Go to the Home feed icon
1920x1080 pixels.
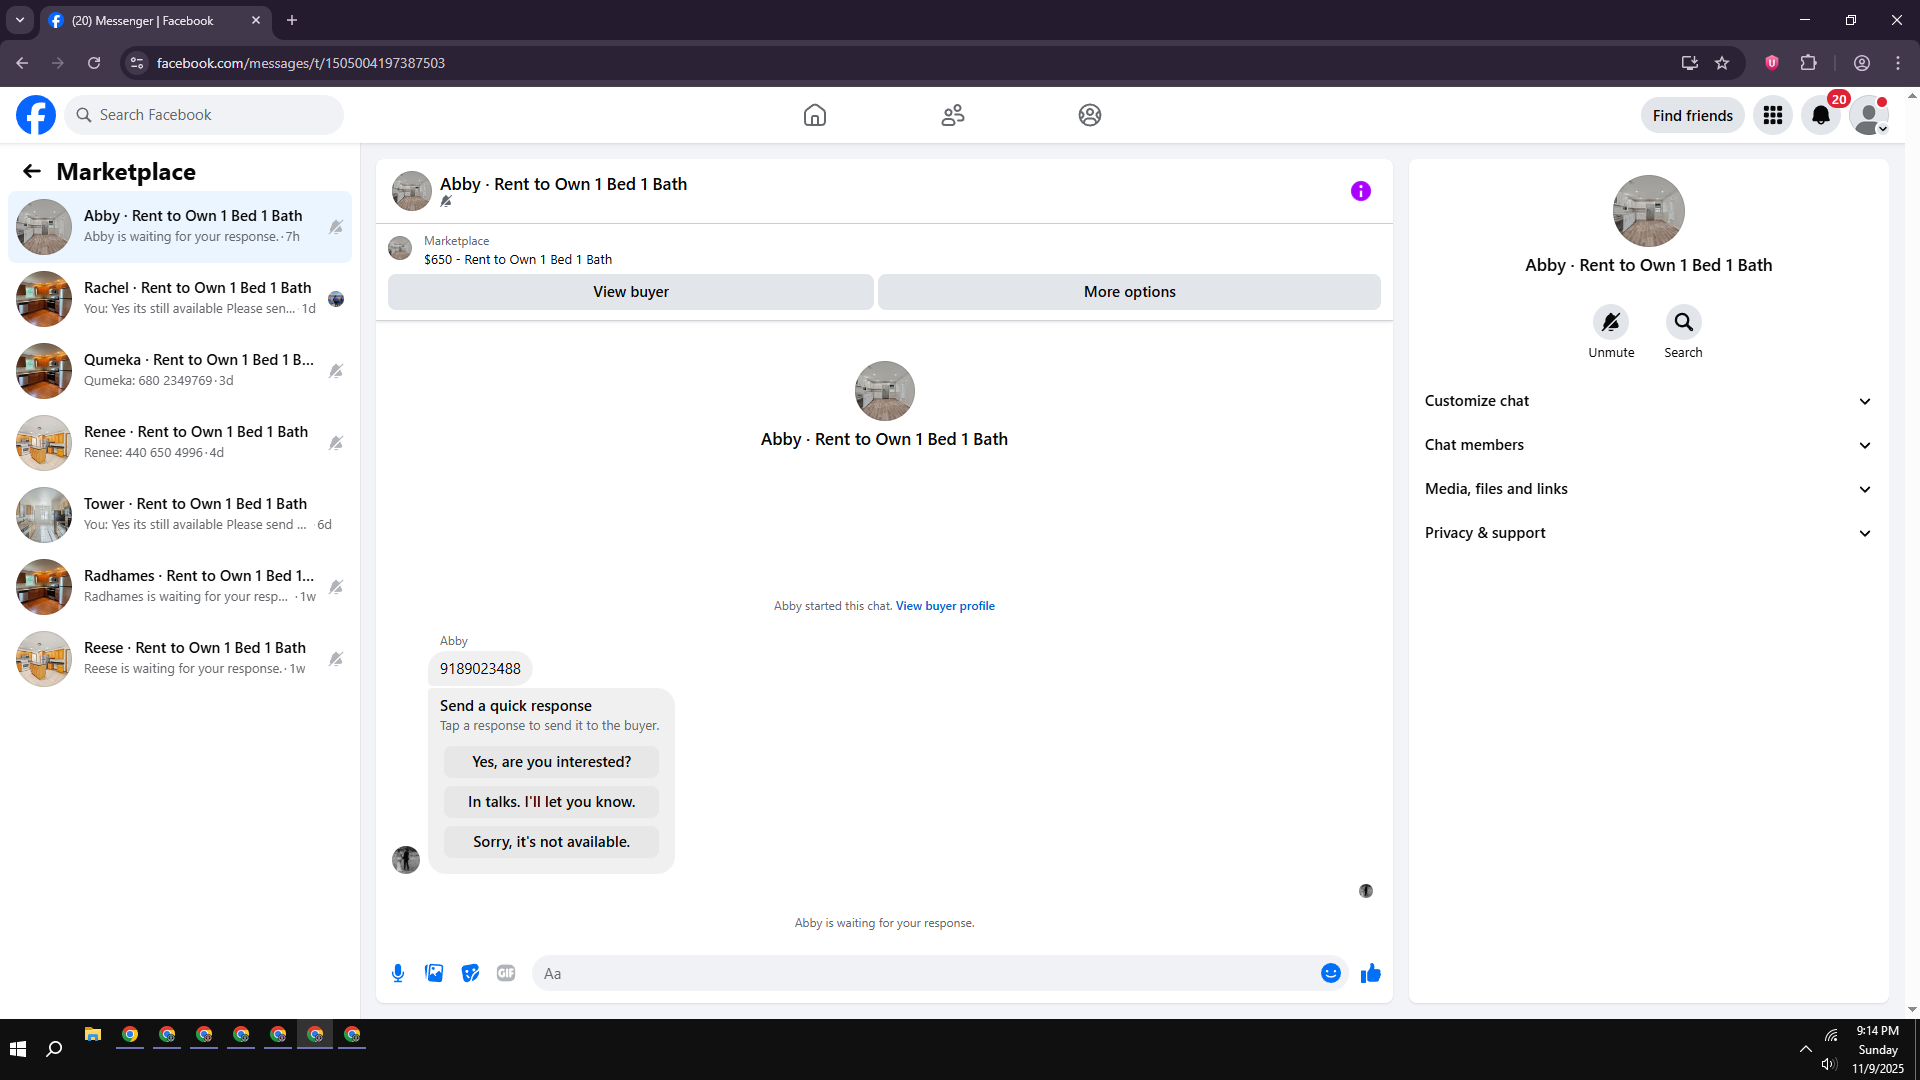815,115
